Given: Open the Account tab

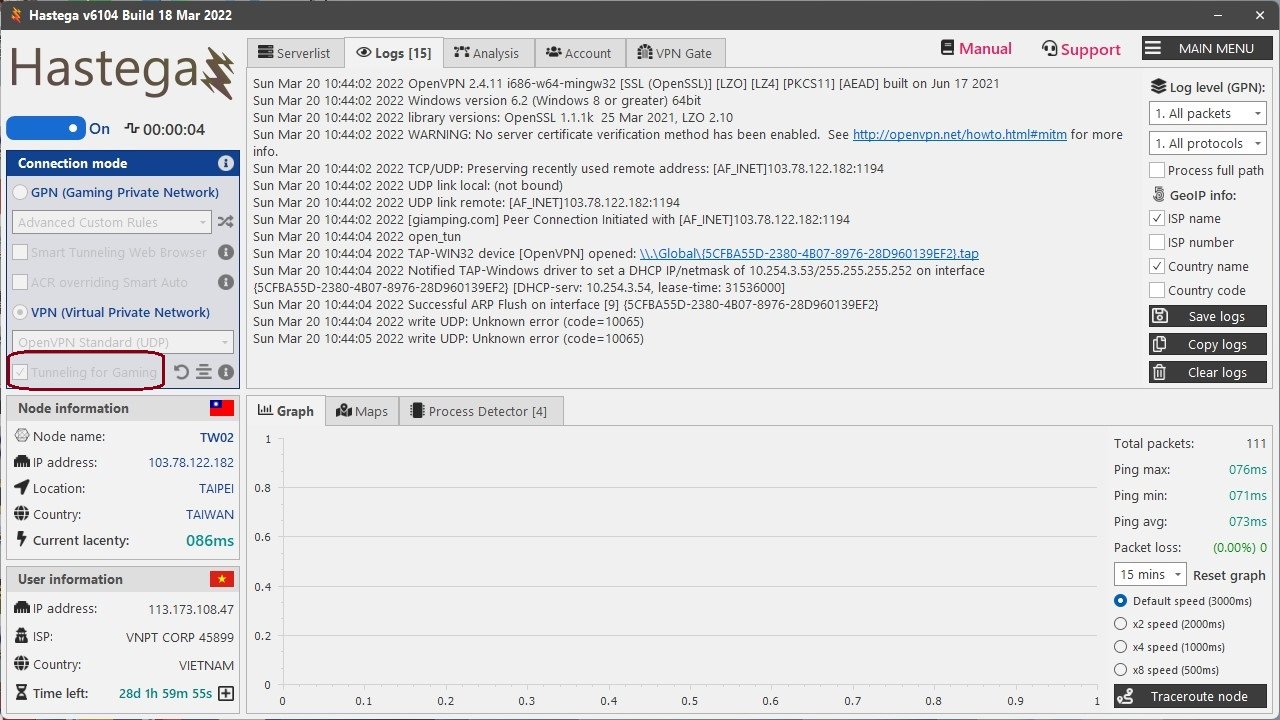Looking at the screenshot, I should 579,53.
